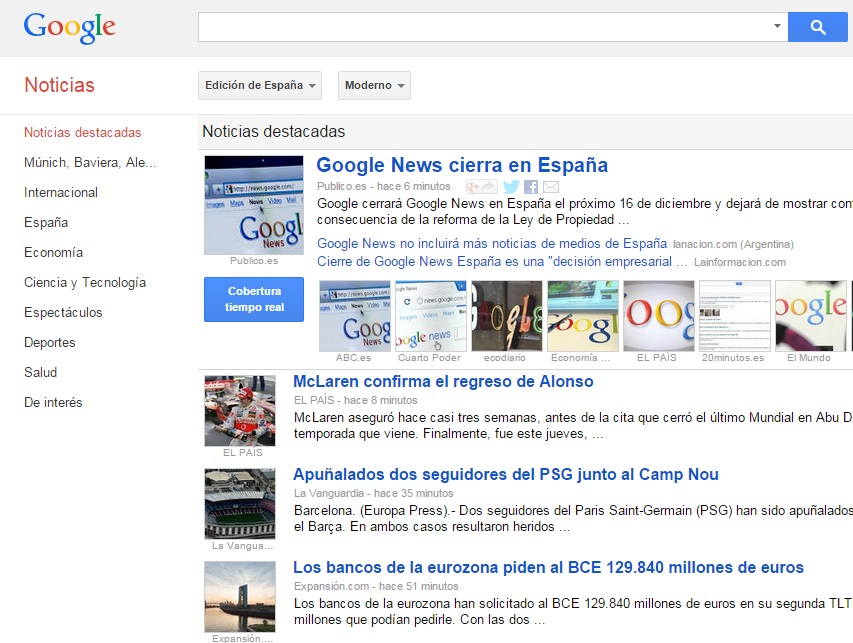Share story via Twitter bird icon
Viewport: 853px width, 643px height.
pos(511,187)
